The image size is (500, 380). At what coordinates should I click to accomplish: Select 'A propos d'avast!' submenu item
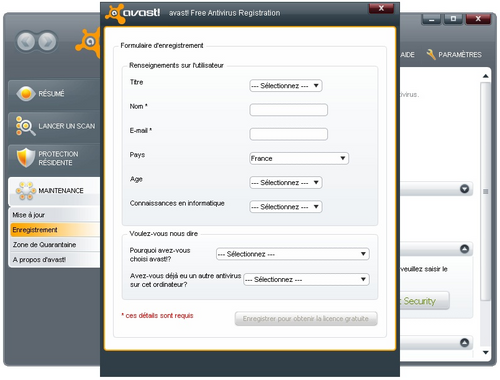[x=55, y=260]
